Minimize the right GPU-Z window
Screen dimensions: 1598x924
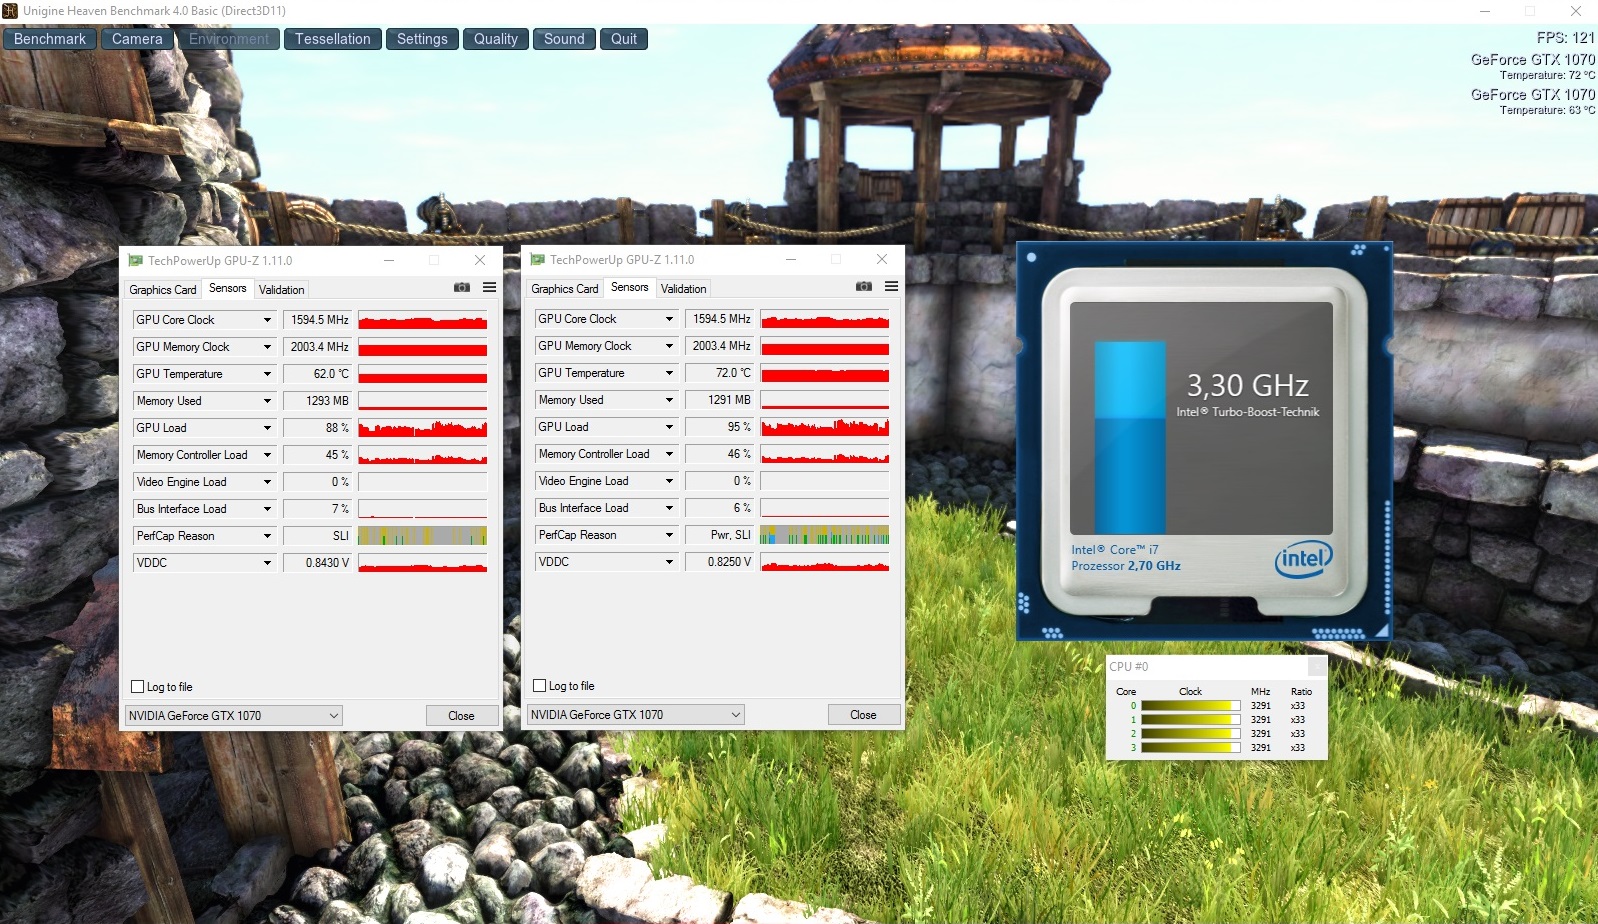pos(791,260)
